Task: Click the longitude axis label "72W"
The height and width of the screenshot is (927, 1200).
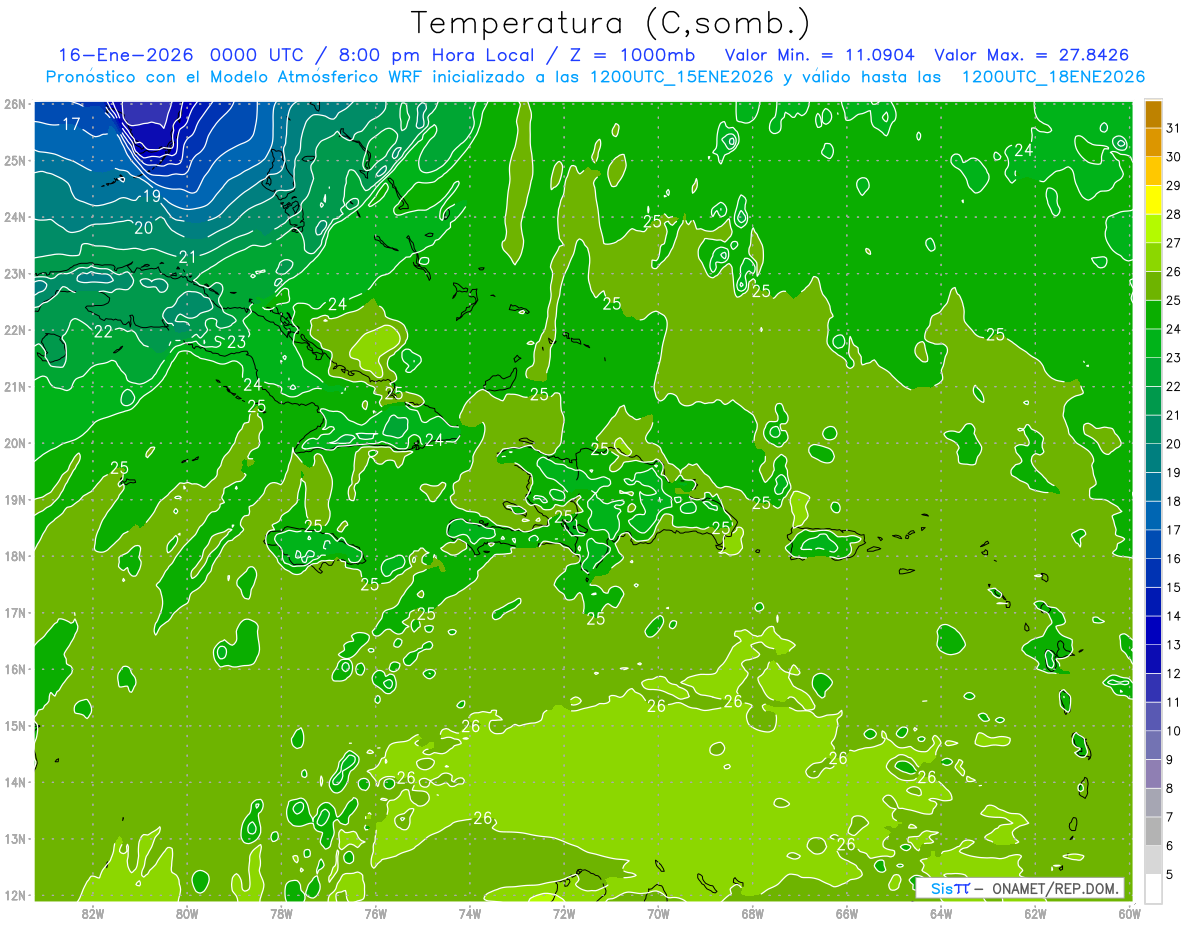Action: coord(564,913)
